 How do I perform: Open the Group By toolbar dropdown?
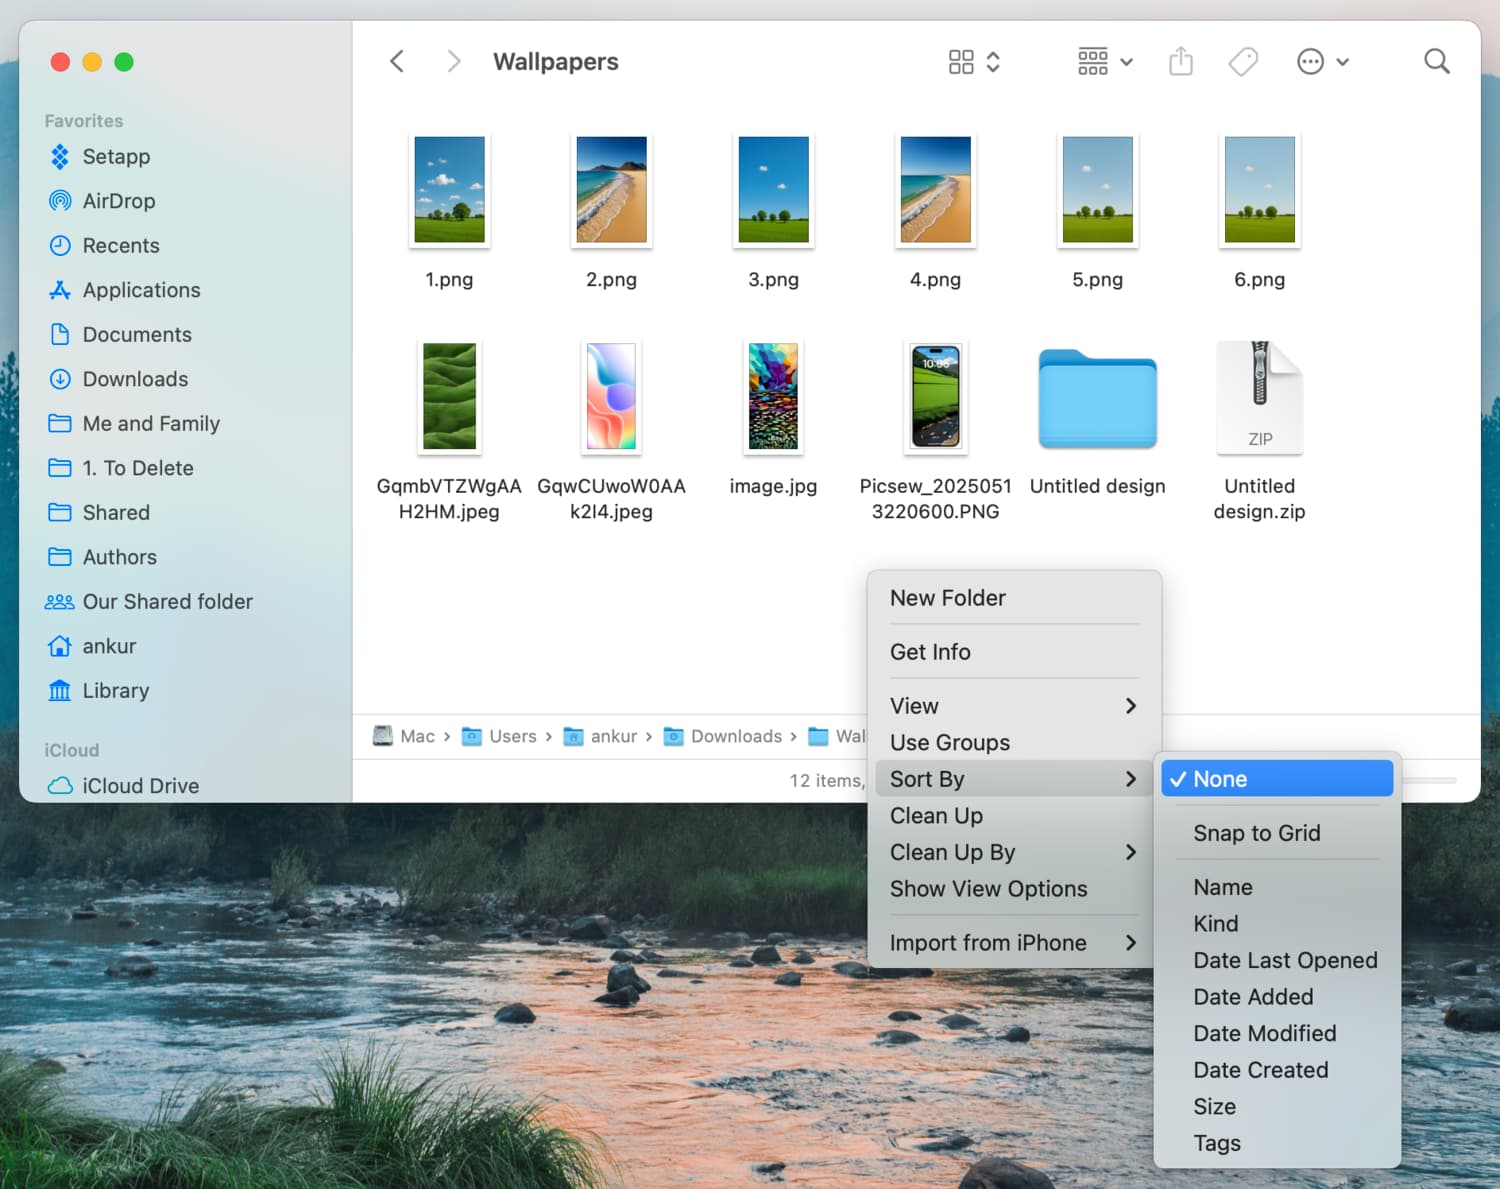(1105, 62)
